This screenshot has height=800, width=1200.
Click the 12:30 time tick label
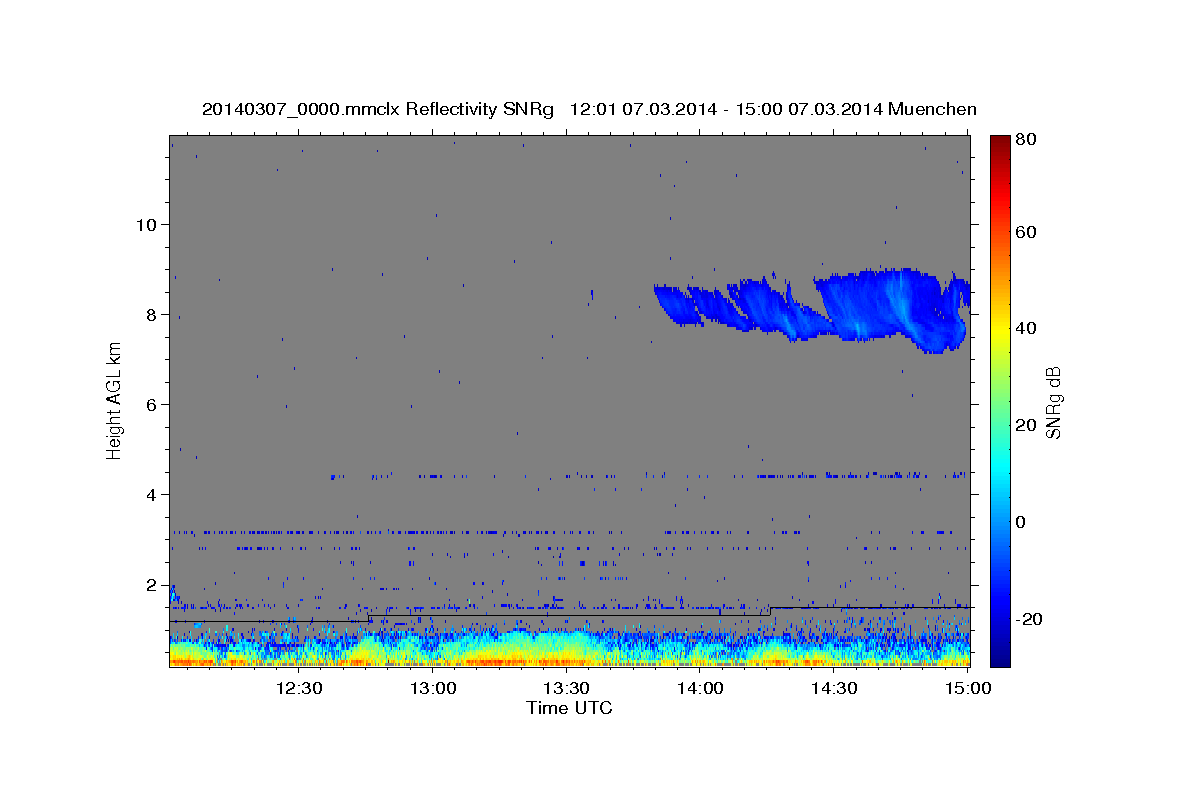click(x=299, y=688)
